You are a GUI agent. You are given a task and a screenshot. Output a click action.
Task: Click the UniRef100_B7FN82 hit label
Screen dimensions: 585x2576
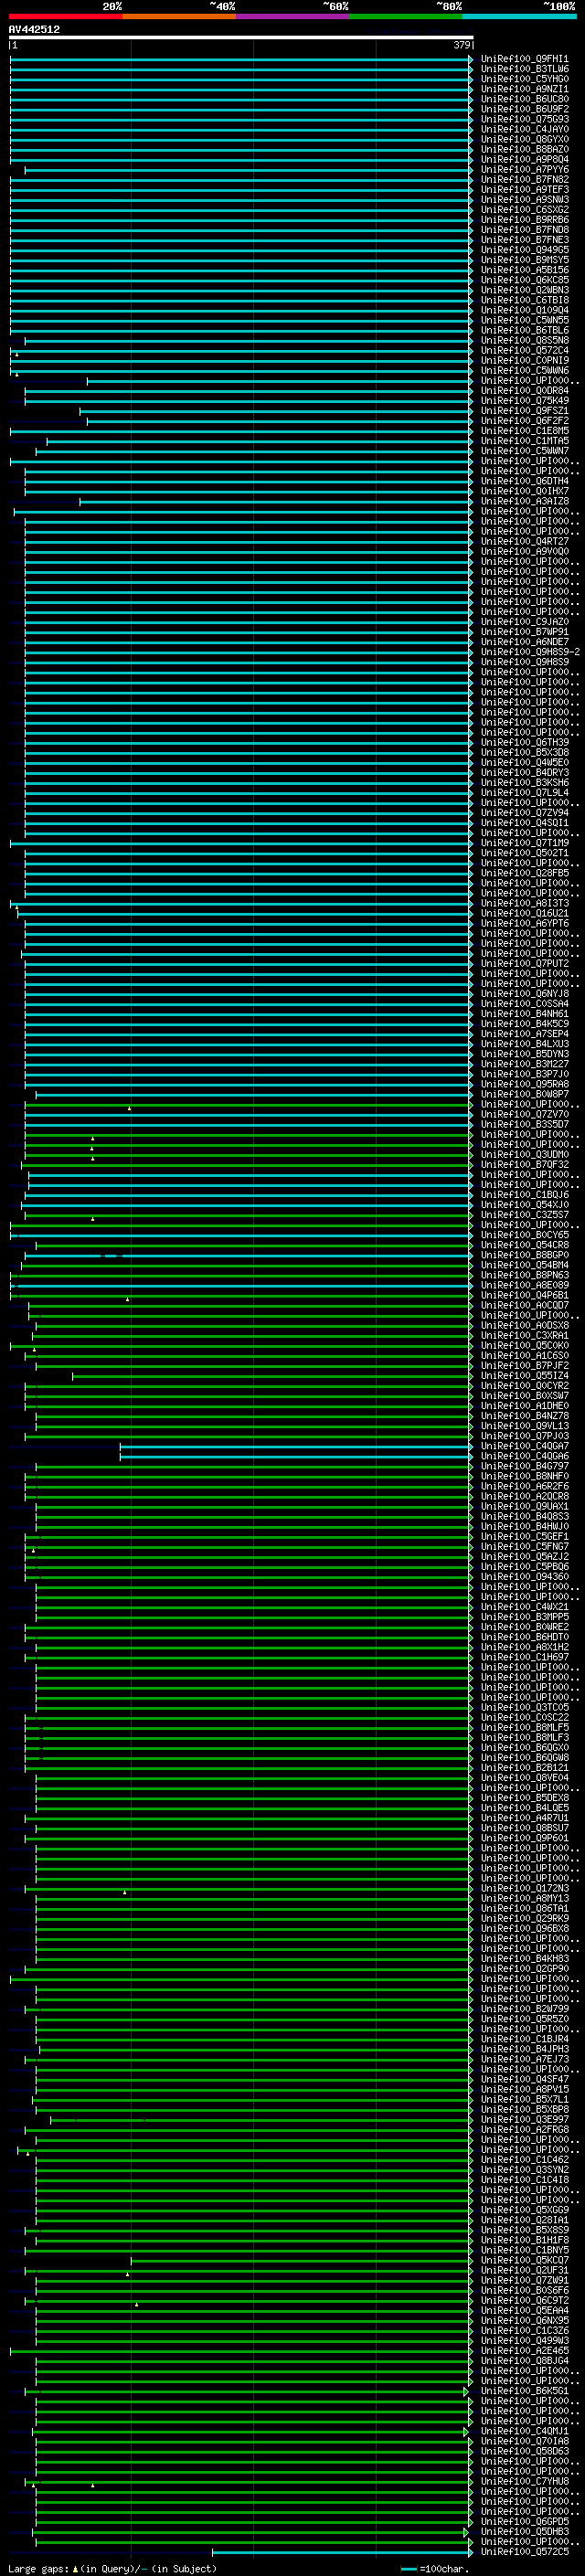coord(525,179)
